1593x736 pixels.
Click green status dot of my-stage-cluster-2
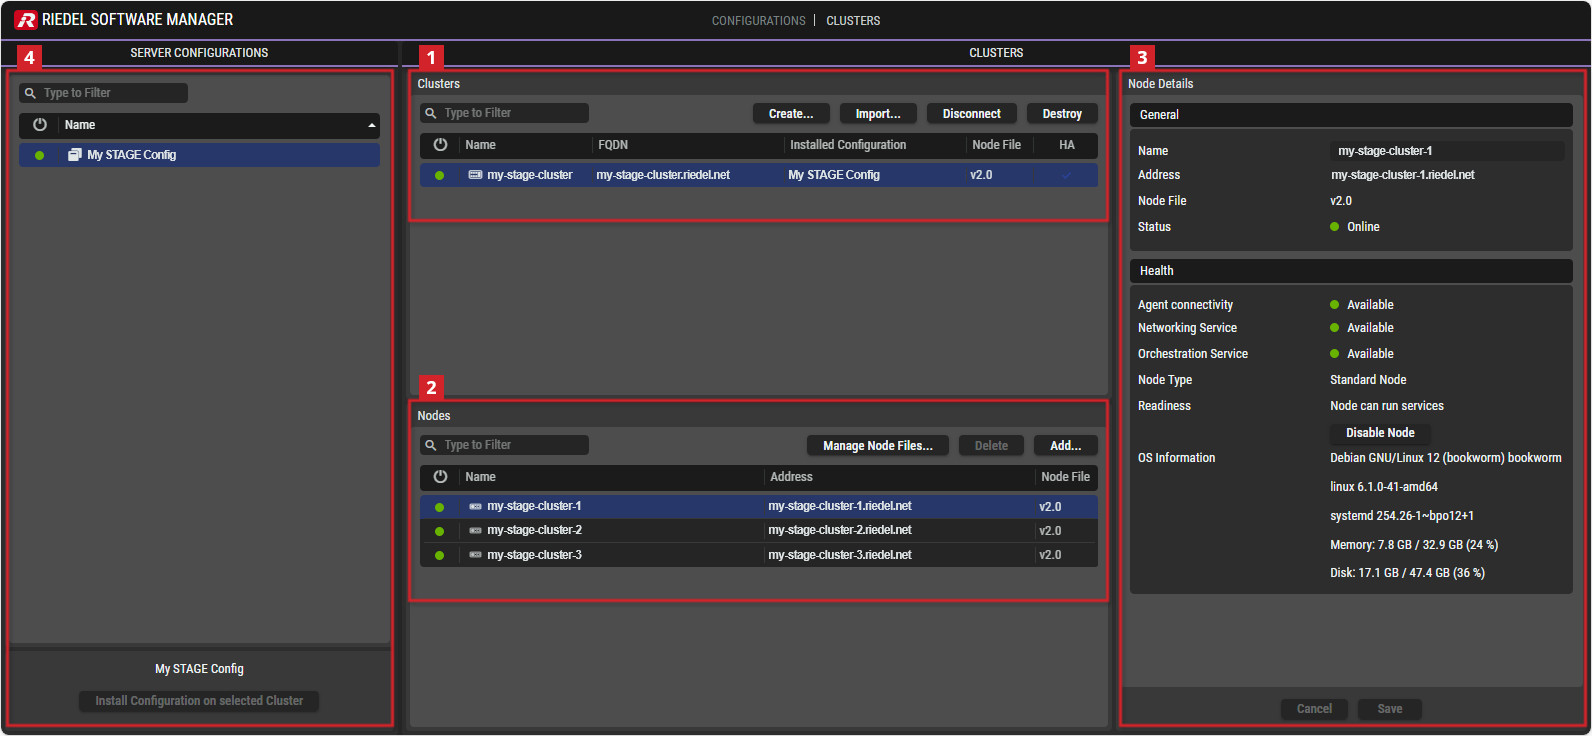coord(439,531)
